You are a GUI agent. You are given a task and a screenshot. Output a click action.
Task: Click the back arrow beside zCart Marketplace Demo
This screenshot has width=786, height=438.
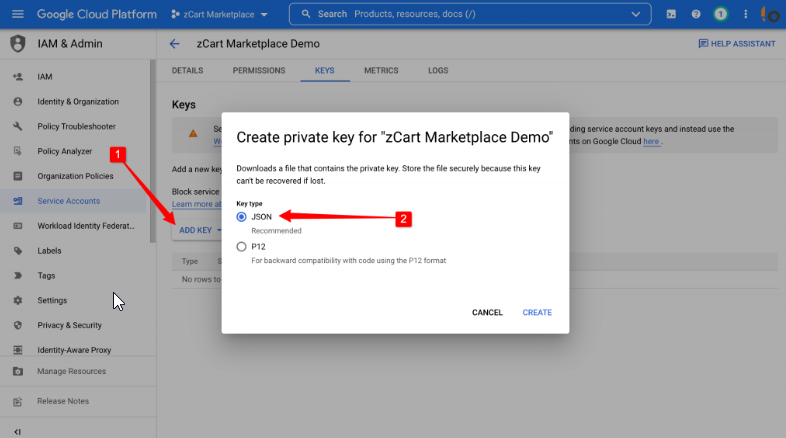pyautogui.click(x=174, y=44)
